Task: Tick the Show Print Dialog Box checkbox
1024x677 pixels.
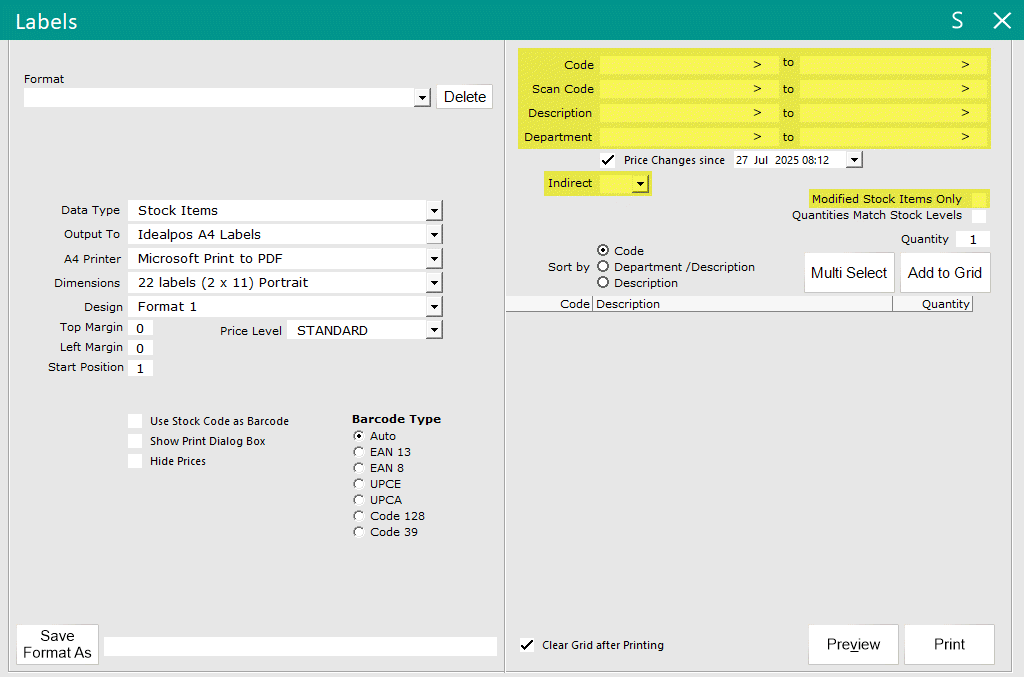Action: (x=135, y=441)
